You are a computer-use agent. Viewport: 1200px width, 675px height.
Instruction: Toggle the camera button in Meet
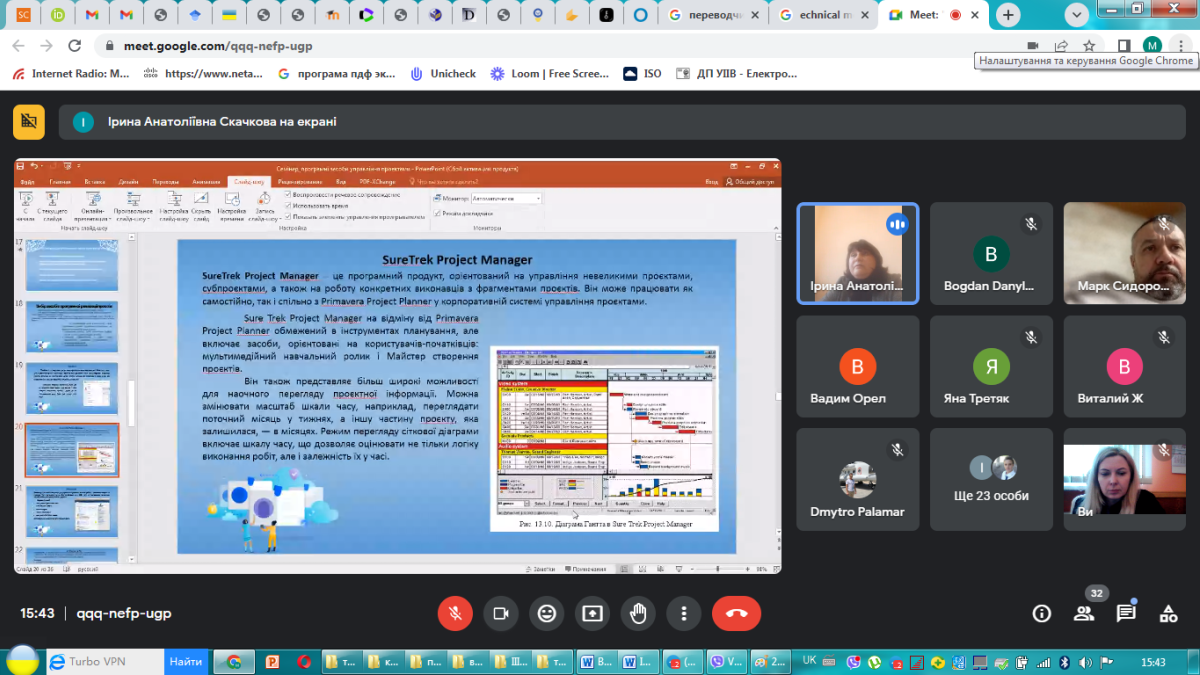pos(501,613)
